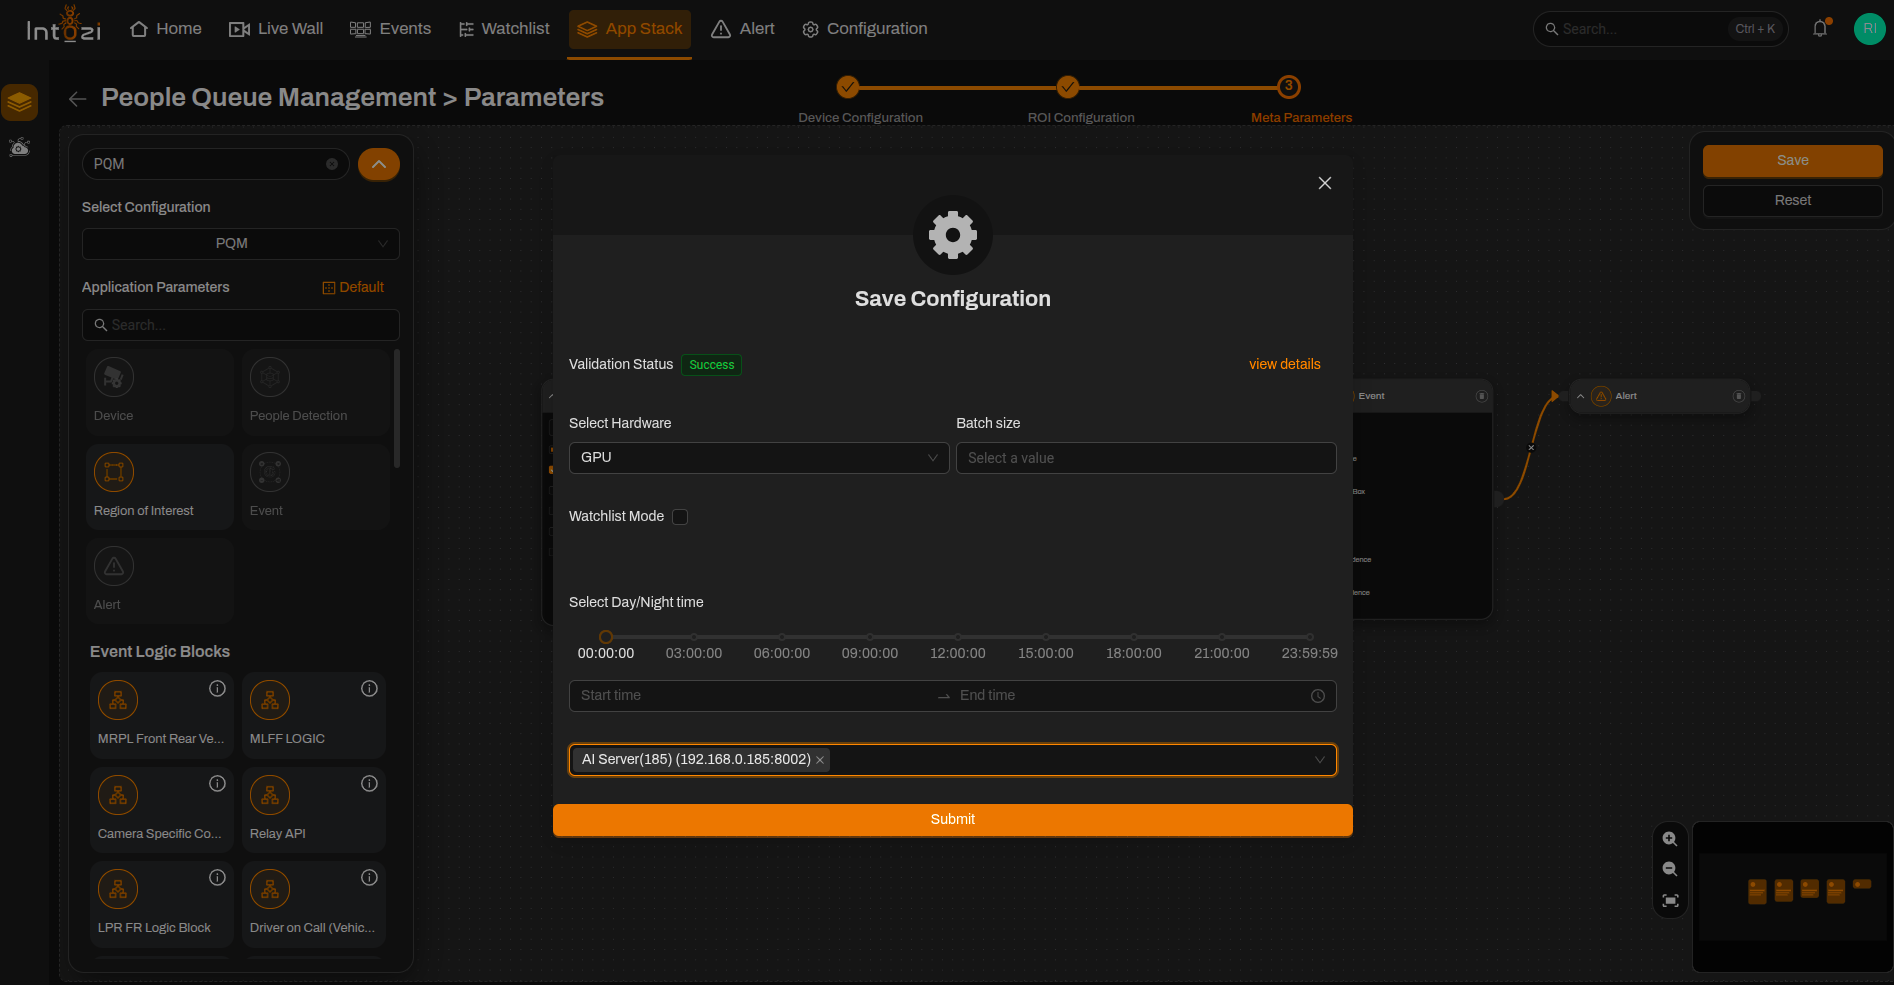
Task: Click info icon on MRPL Front Rear block
Action: pos(217,688)
